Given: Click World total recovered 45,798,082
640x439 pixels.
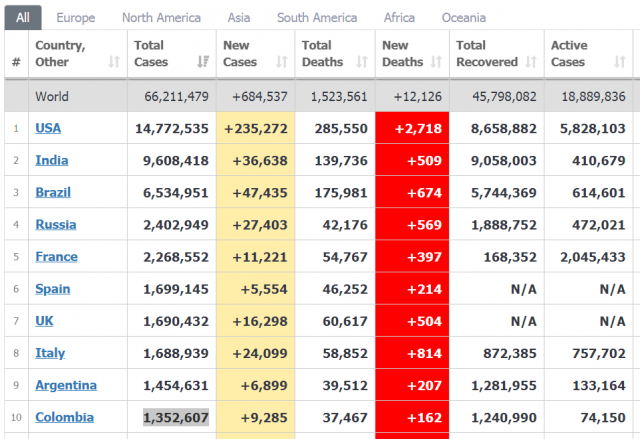Looking at the screenshot, I should coord(504,96).
